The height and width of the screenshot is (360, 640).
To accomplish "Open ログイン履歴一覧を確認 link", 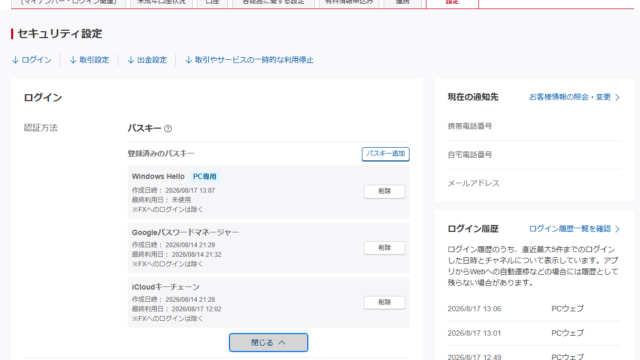I will pyautogui.click(x=574, y=229).
